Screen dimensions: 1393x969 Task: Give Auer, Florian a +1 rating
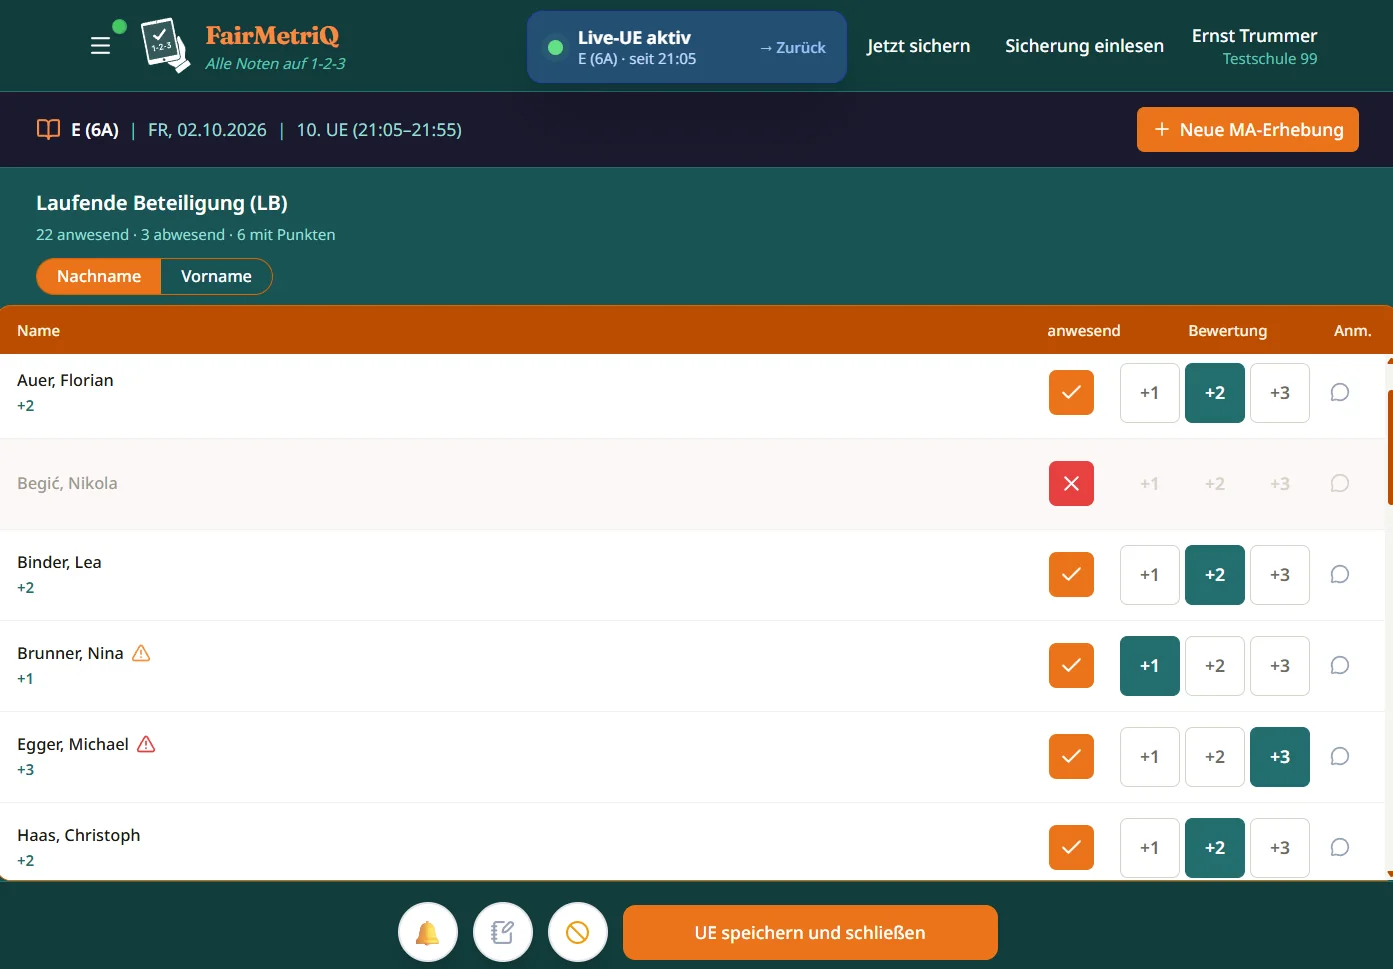click(1150, 392)
